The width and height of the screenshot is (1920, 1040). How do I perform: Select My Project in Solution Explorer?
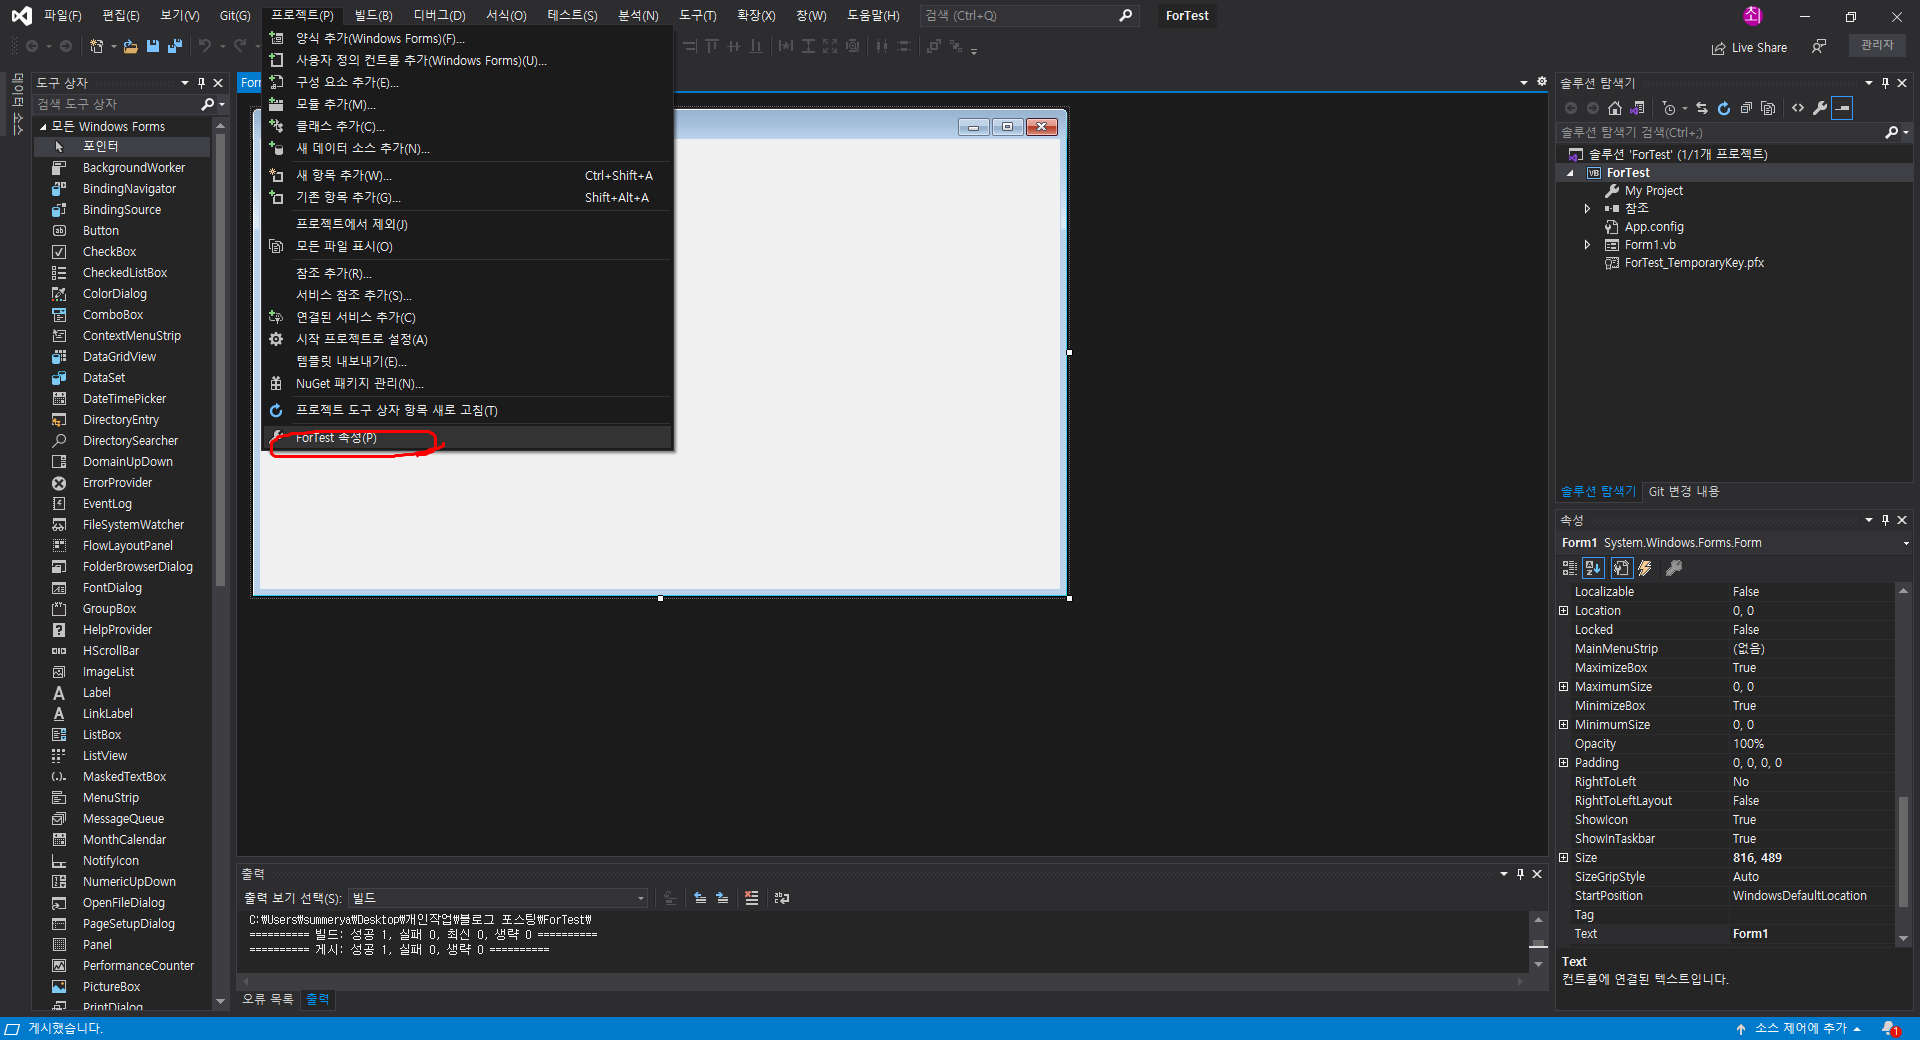pos(1653,191)
